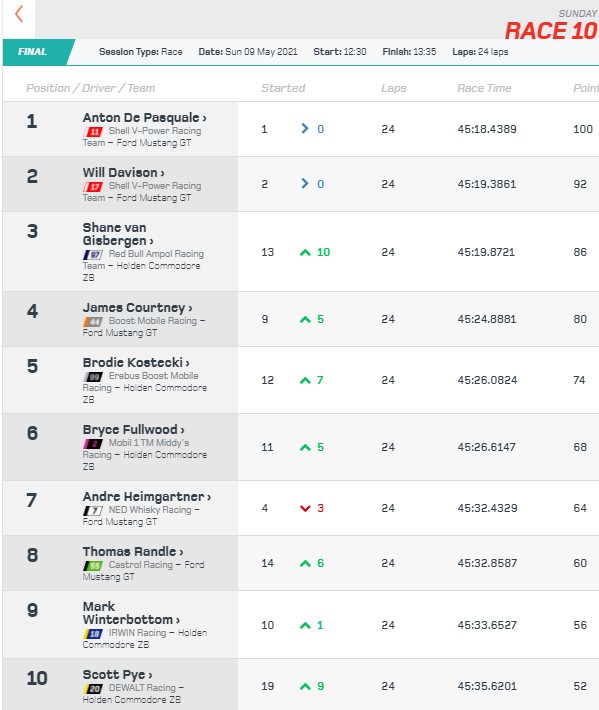
Task: Open Will Davison driver profile
Action: pyautogui.click(x=123, y=173)
